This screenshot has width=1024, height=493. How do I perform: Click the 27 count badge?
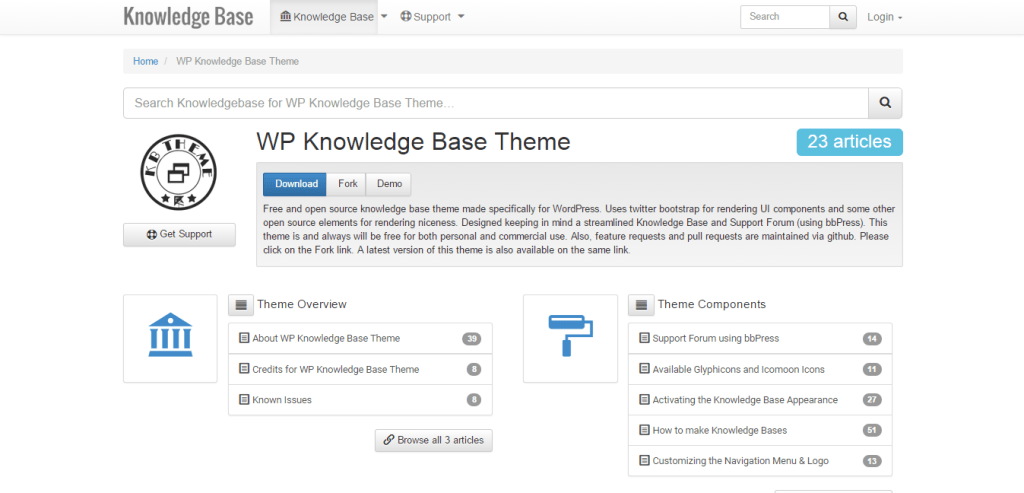[x=872, y=400]
